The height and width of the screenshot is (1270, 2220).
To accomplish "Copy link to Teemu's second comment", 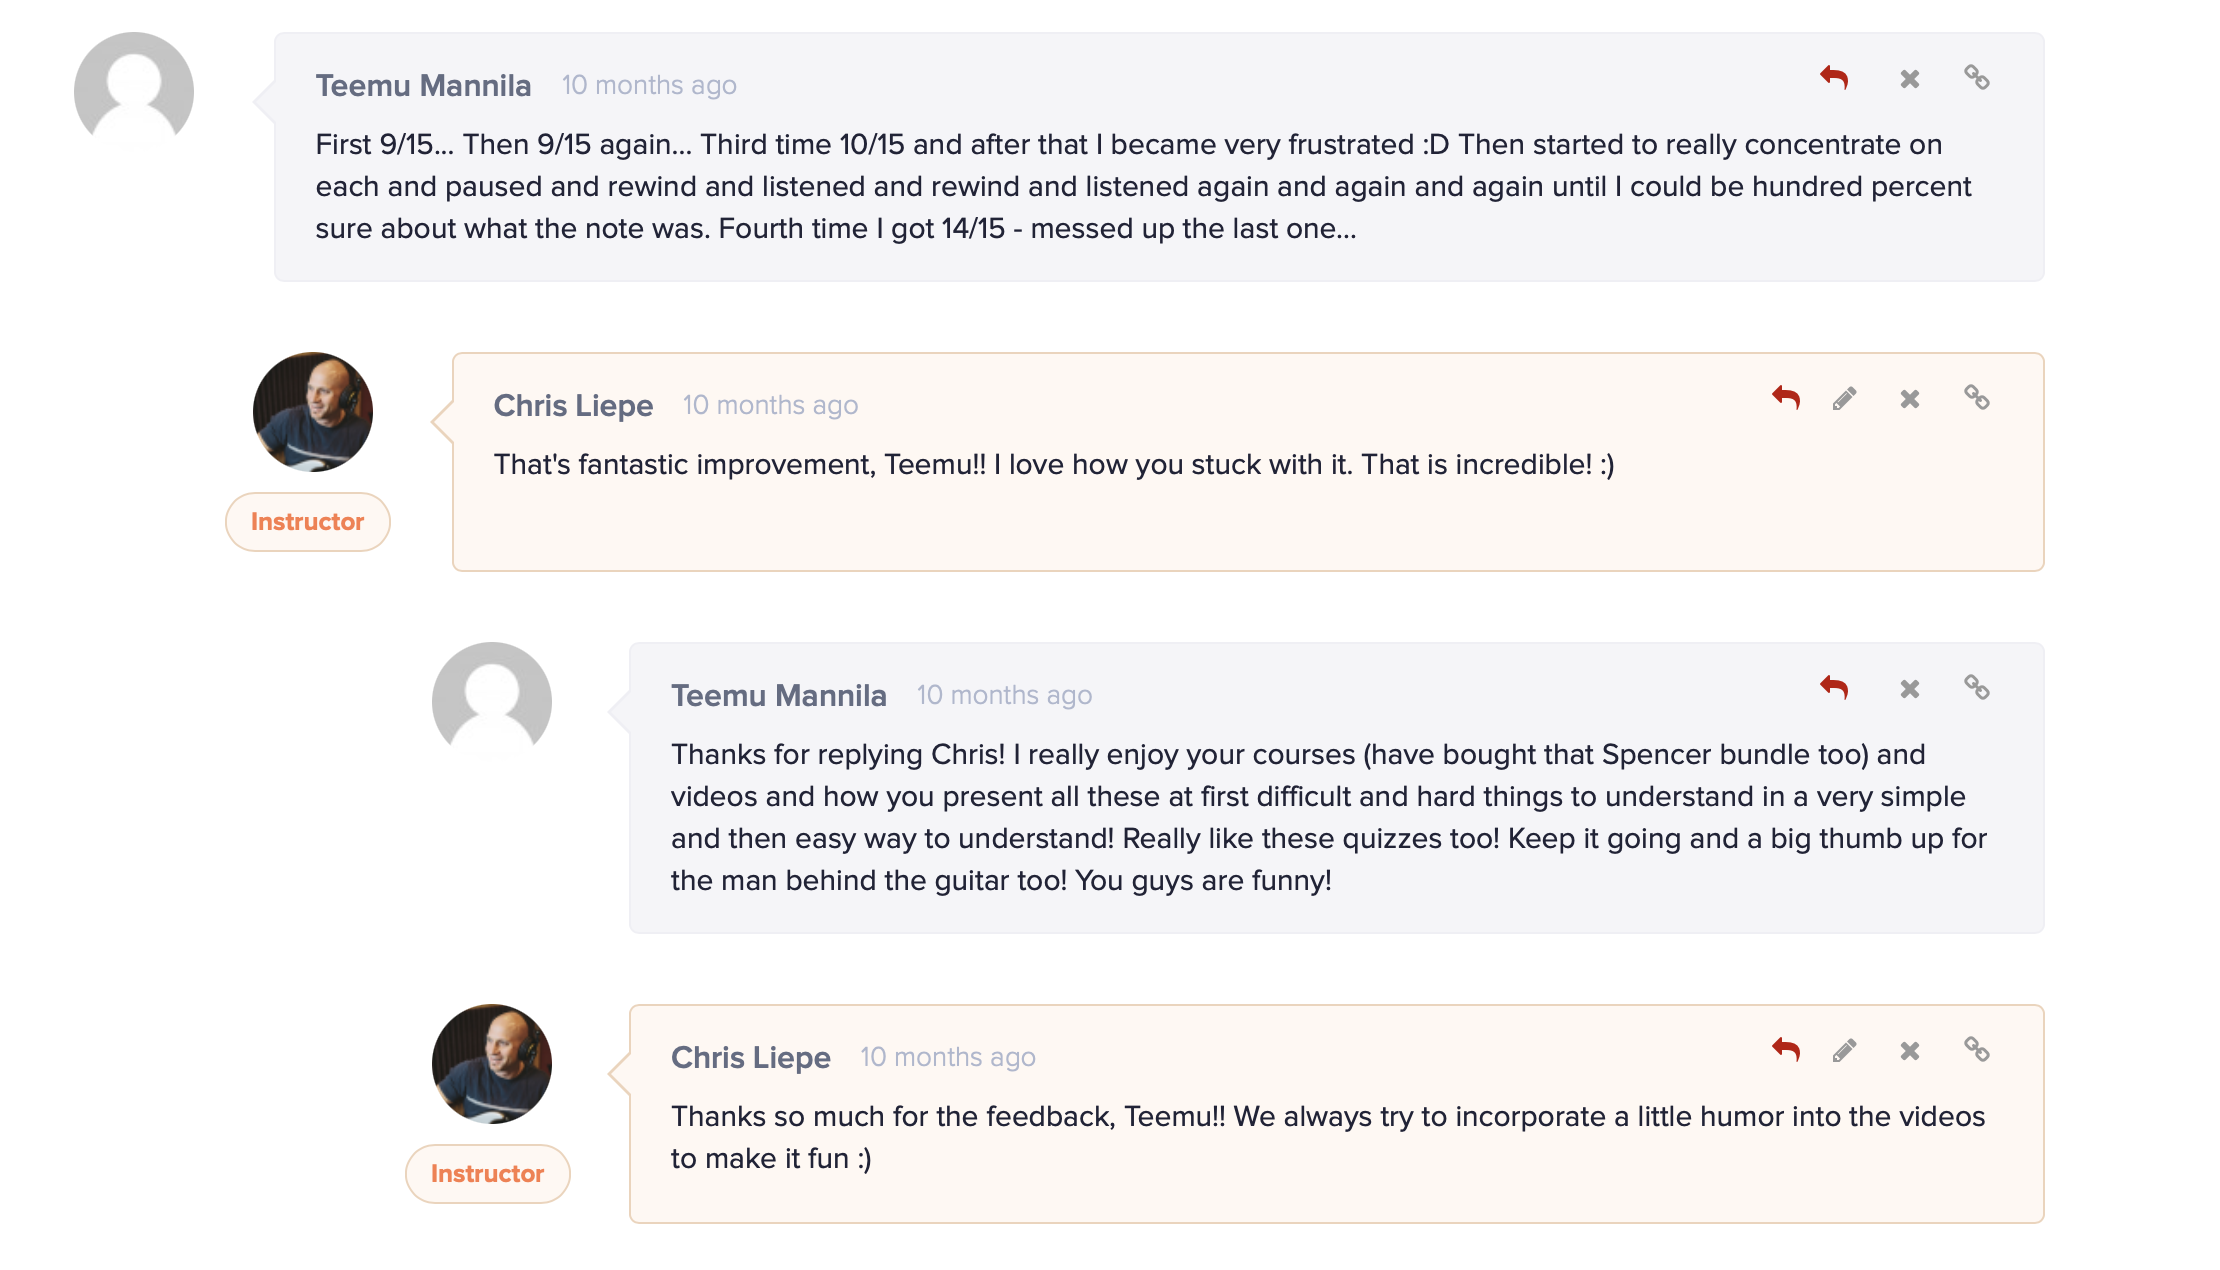I will 1976,688.
